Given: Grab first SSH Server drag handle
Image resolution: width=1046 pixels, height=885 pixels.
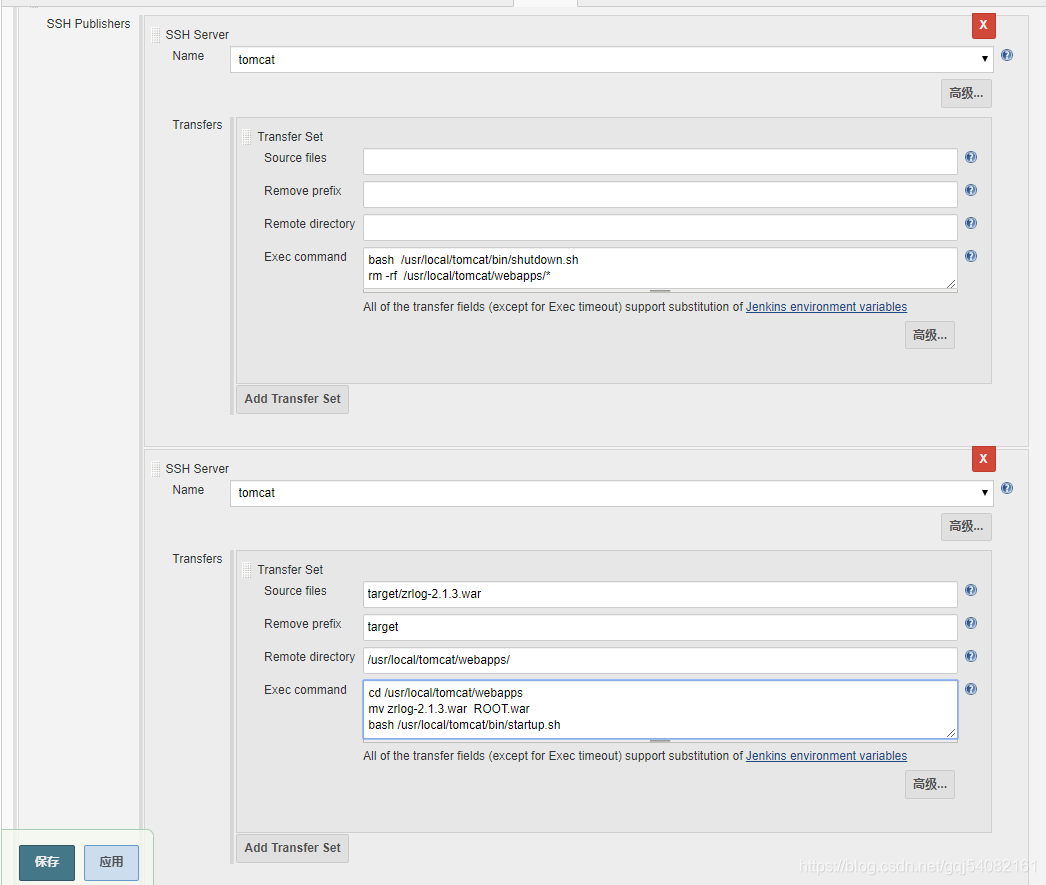Looking at the screenshot, I should point(155,35).
